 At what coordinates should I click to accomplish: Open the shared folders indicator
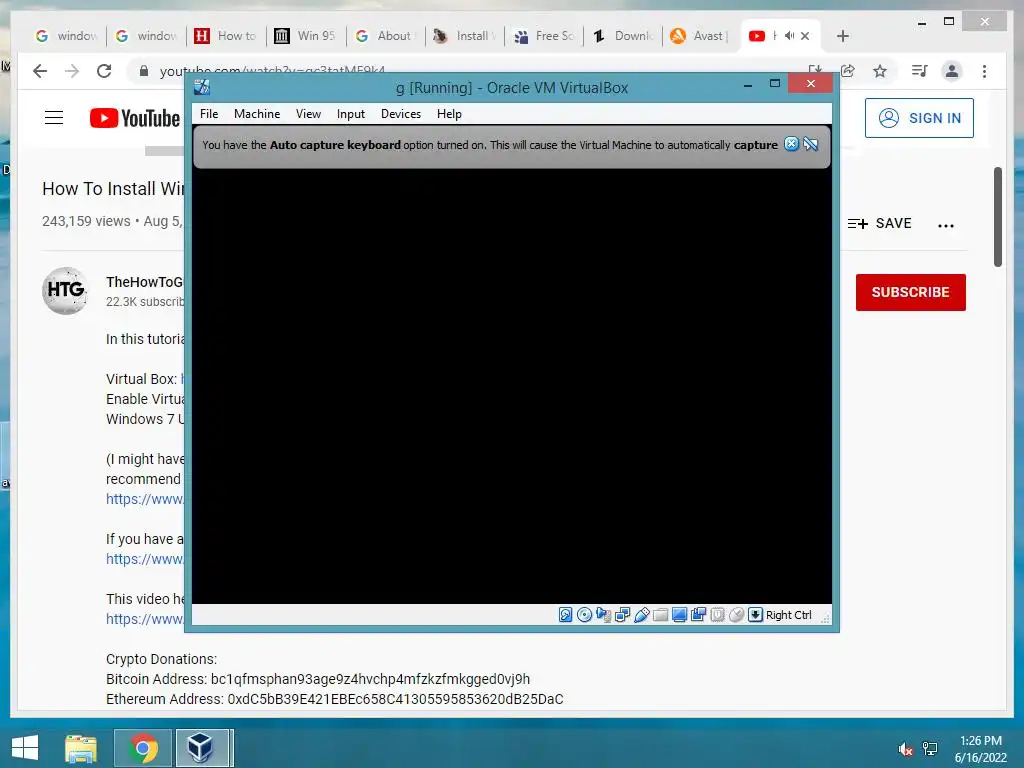click(x=660, y=615)
